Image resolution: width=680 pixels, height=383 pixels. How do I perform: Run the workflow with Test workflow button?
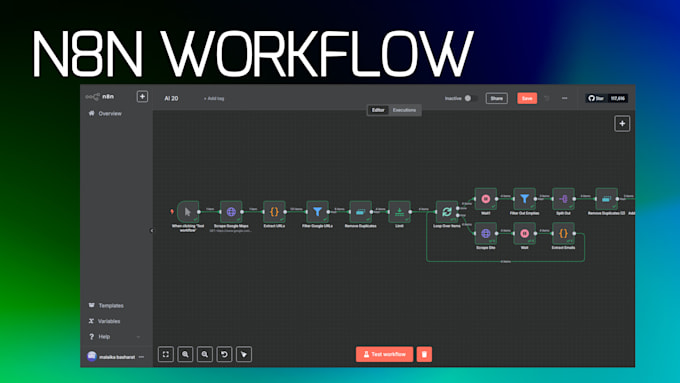point(384,354)
